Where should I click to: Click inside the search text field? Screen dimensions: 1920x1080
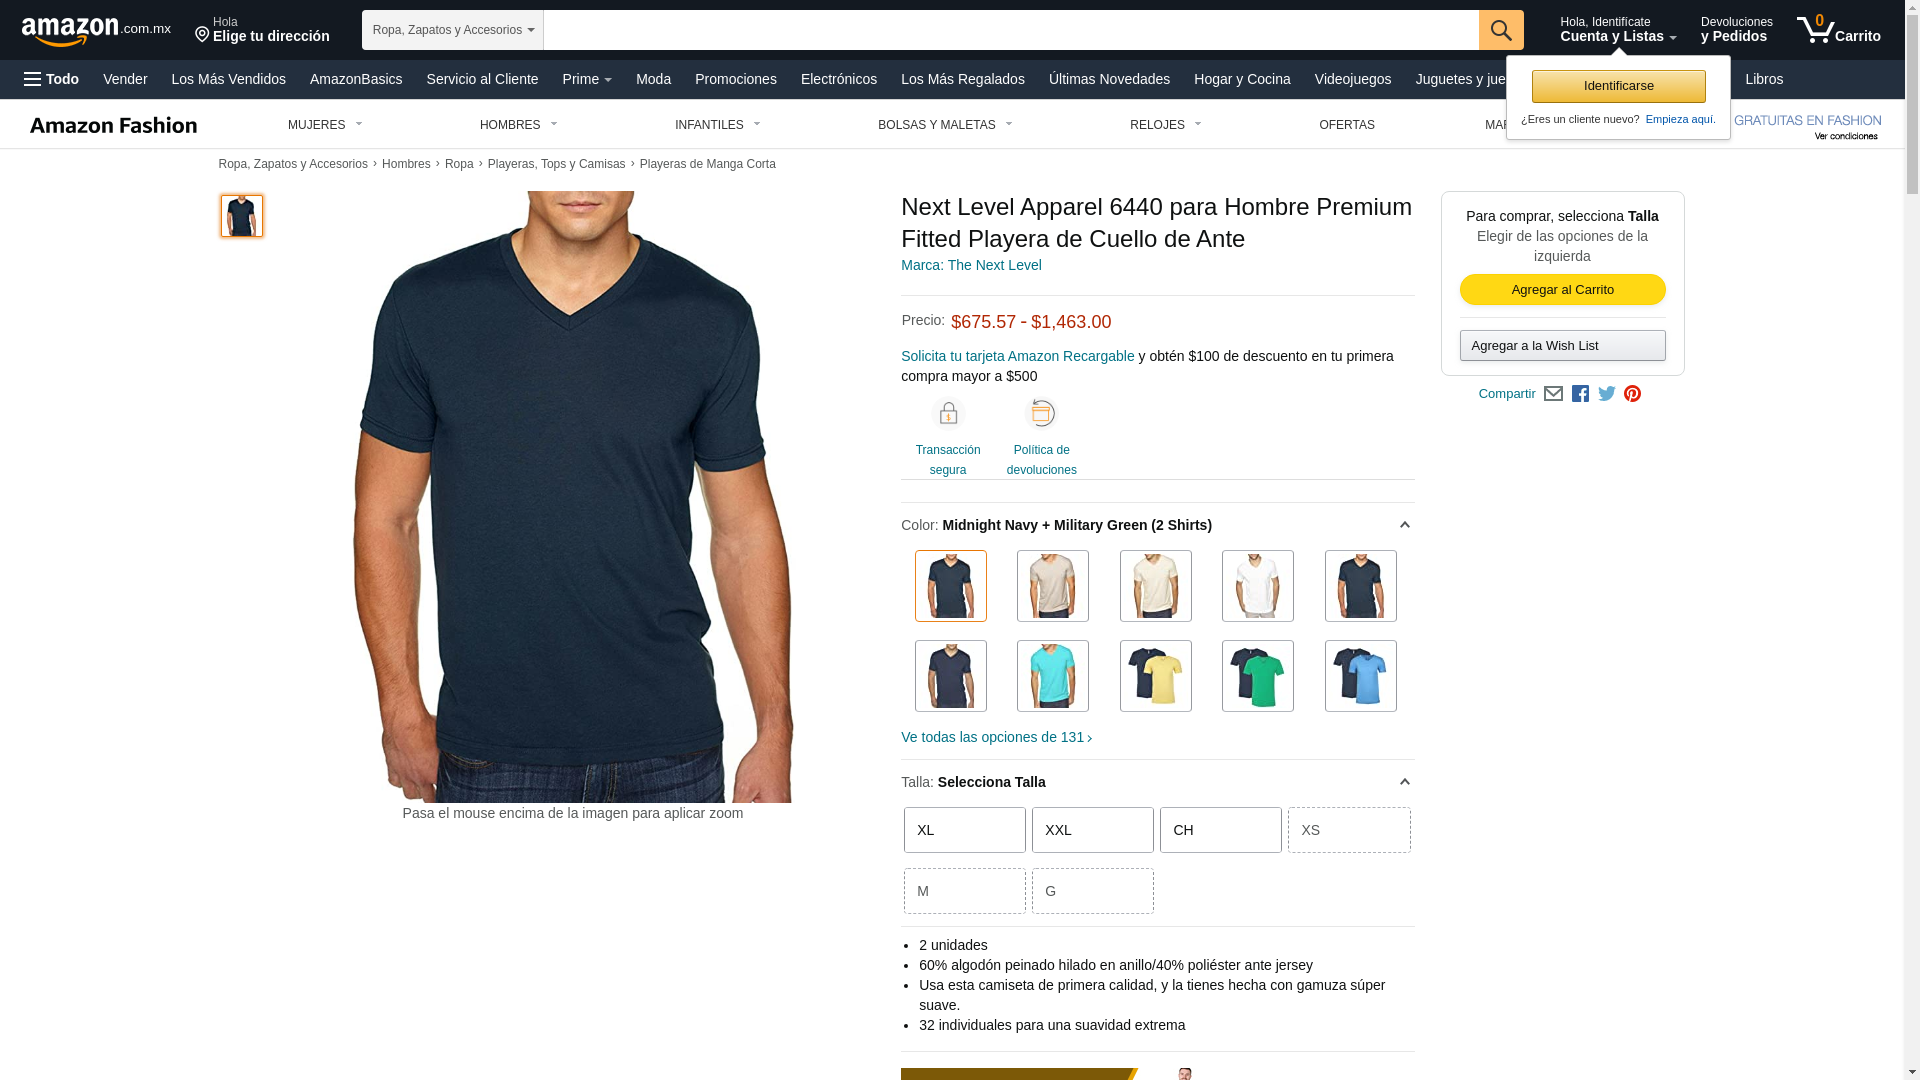[x=1011, y=30]
